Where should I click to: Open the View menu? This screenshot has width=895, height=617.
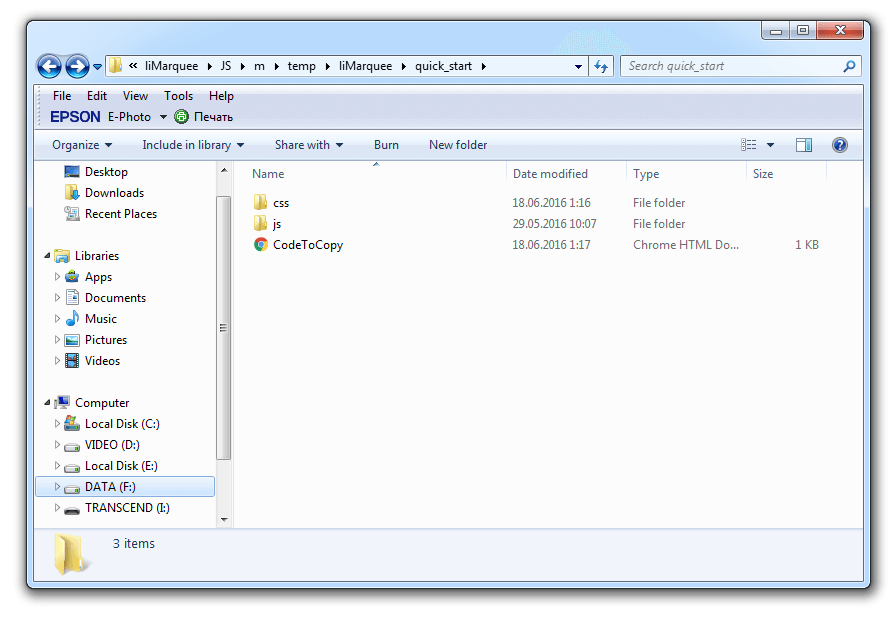pos(135,96)
